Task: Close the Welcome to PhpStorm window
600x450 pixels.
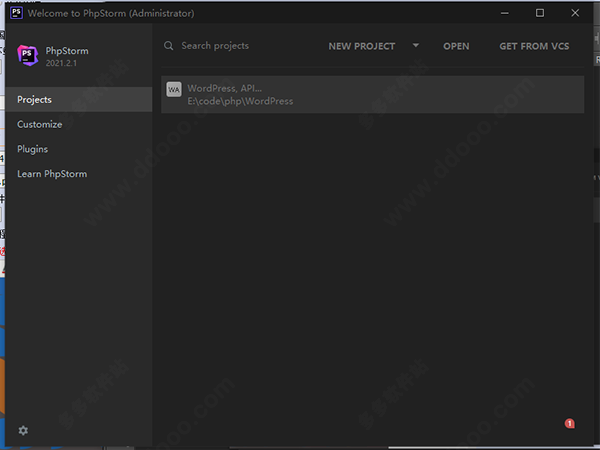Action: (575, 13)
